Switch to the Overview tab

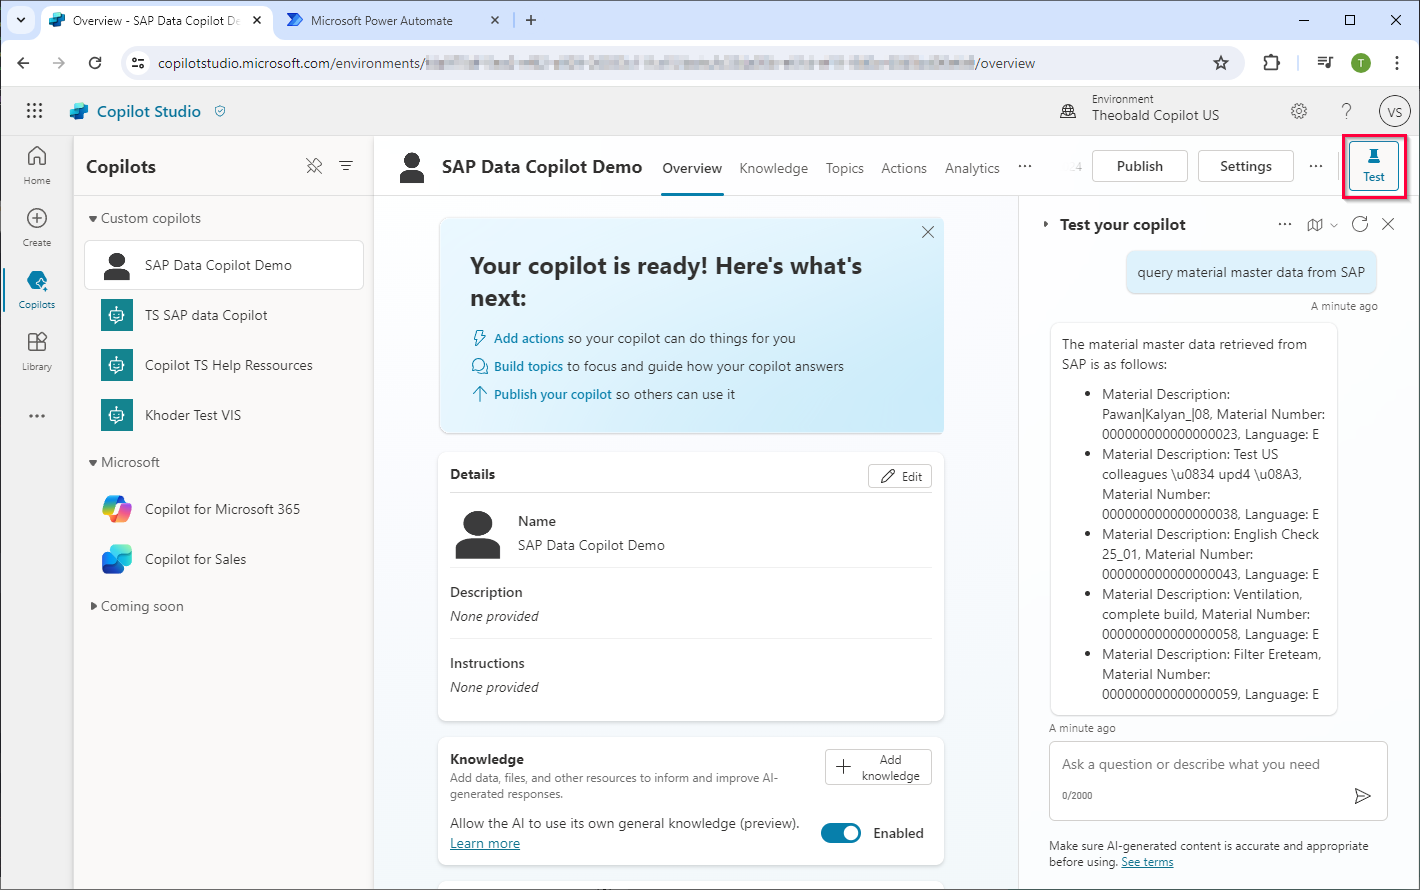coord(692,168)
